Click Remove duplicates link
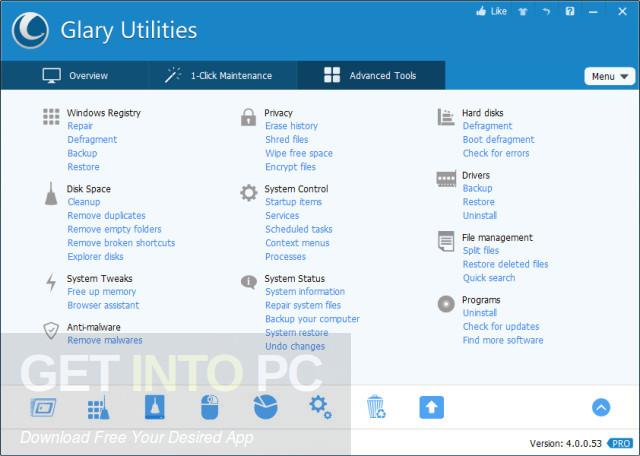 107,216
